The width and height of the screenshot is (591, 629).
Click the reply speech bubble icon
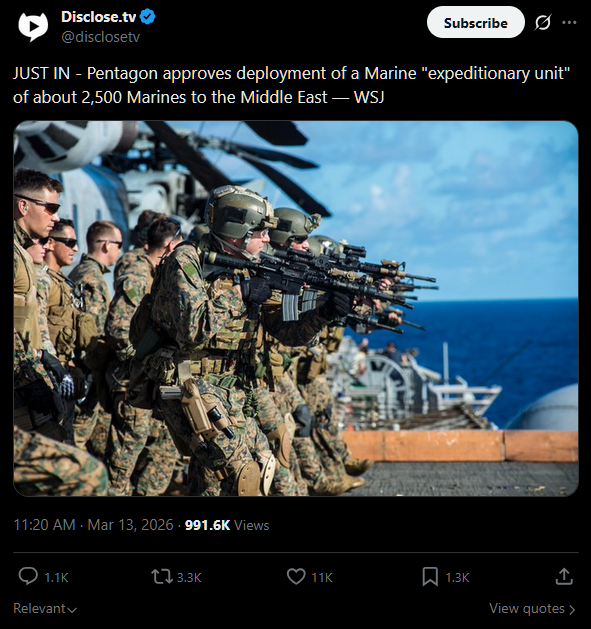28,576
